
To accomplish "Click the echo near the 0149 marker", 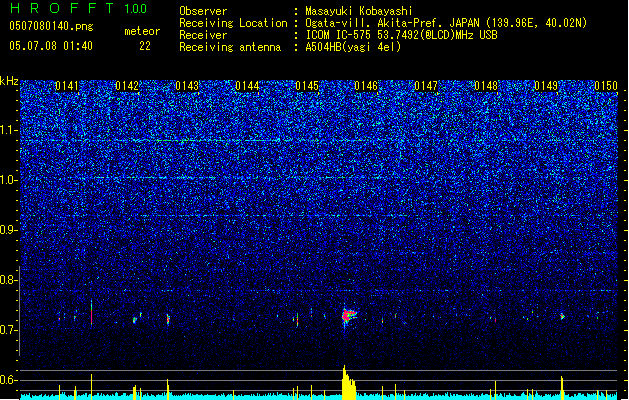I will [x=562, y=316].
